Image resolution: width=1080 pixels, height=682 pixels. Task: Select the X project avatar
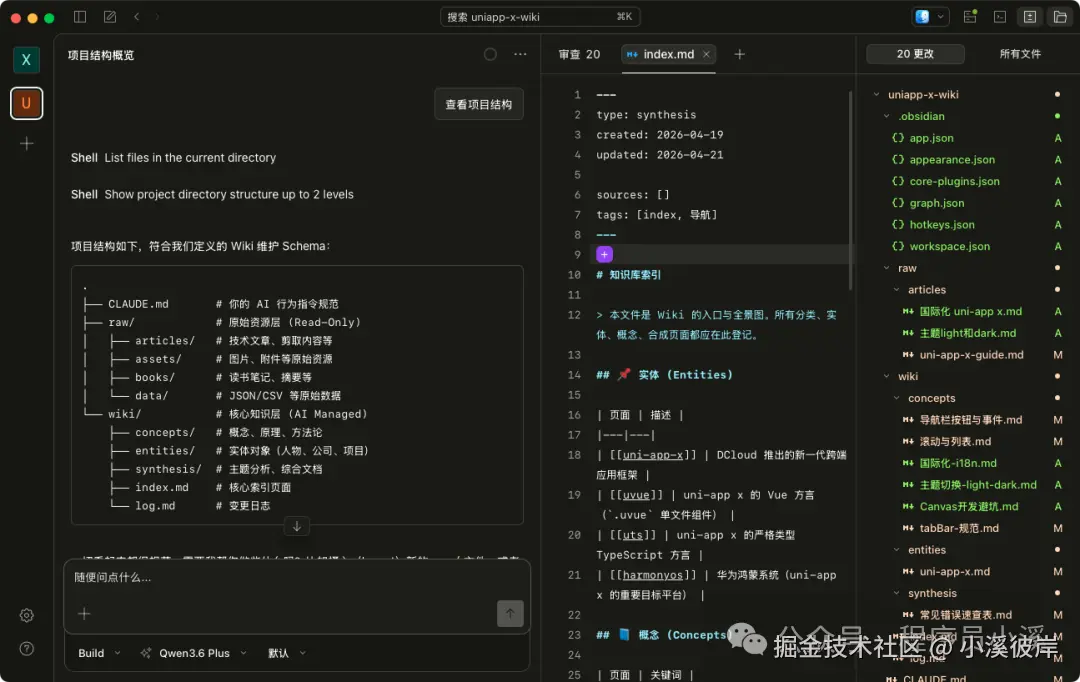pyautogui.click(x=26, y=60)
